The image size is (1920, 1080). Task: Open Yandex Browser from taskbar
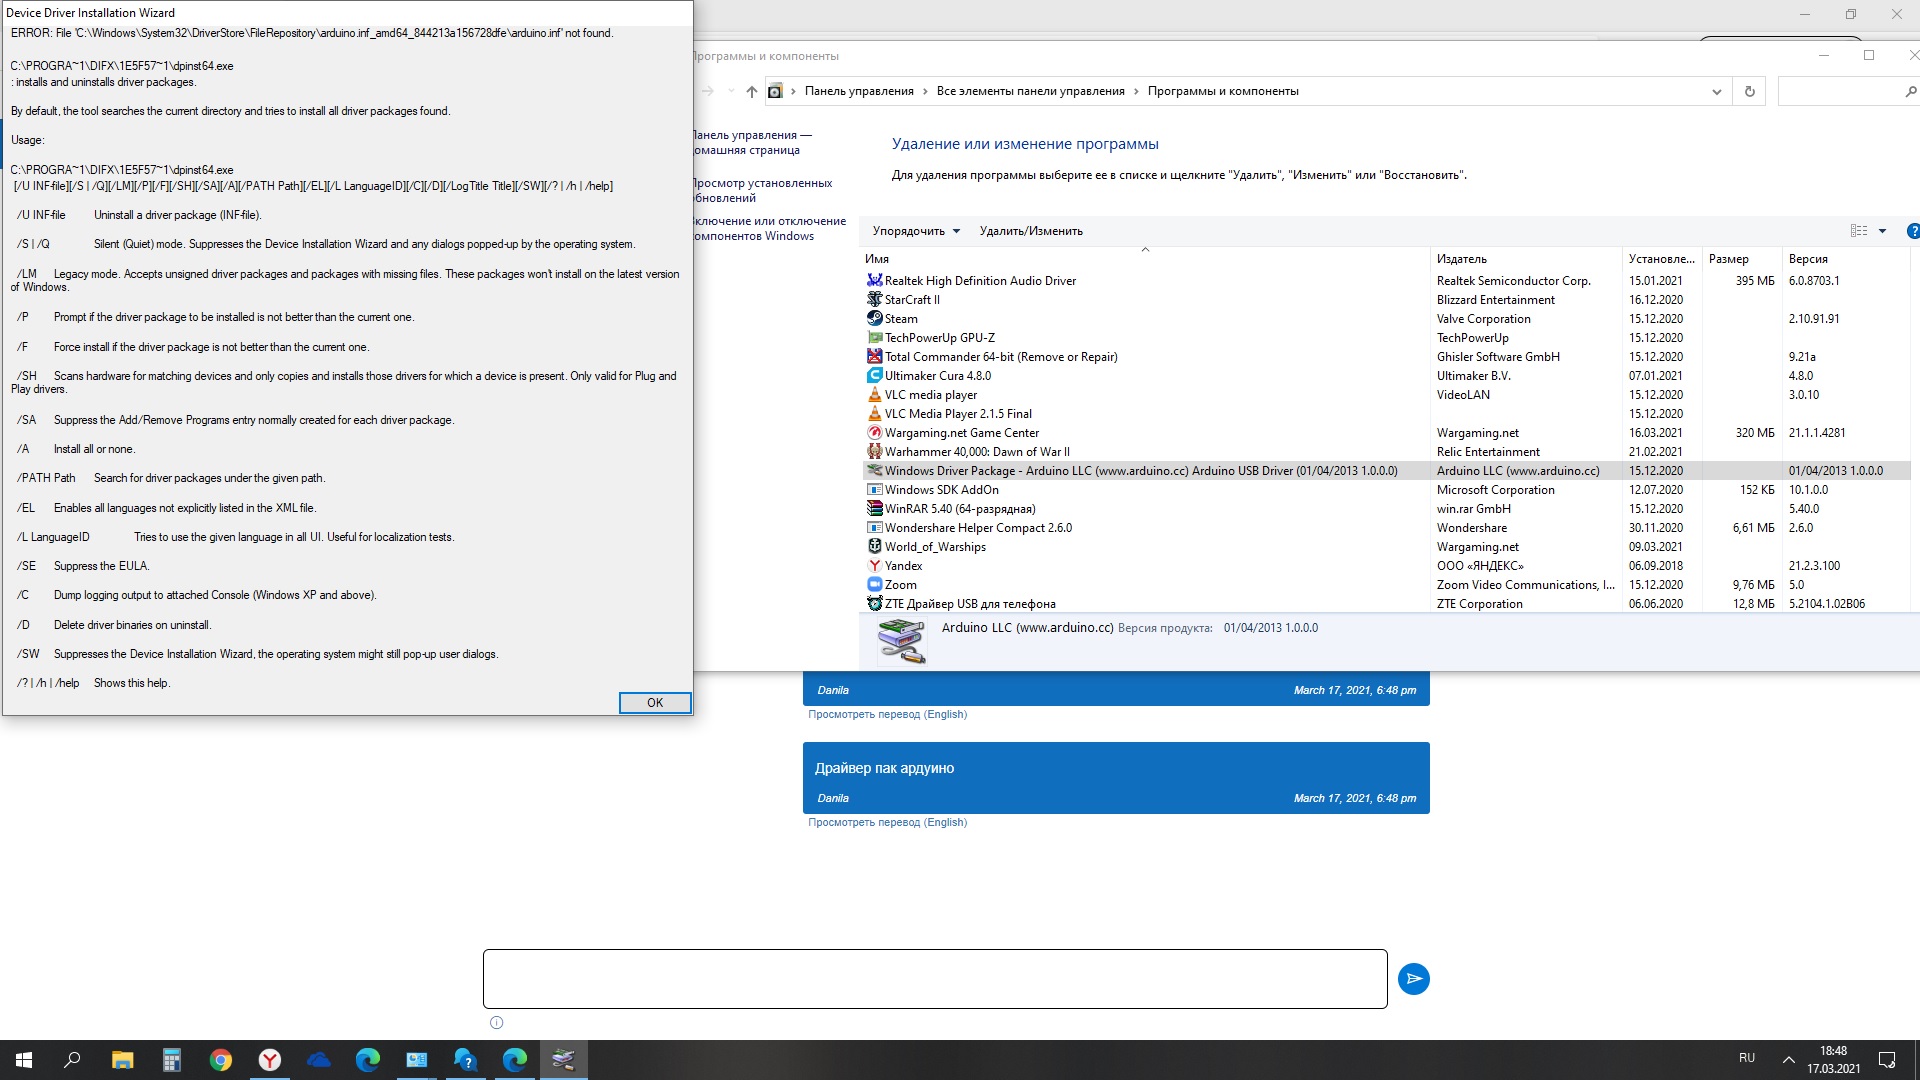(x=269, y=1060)
